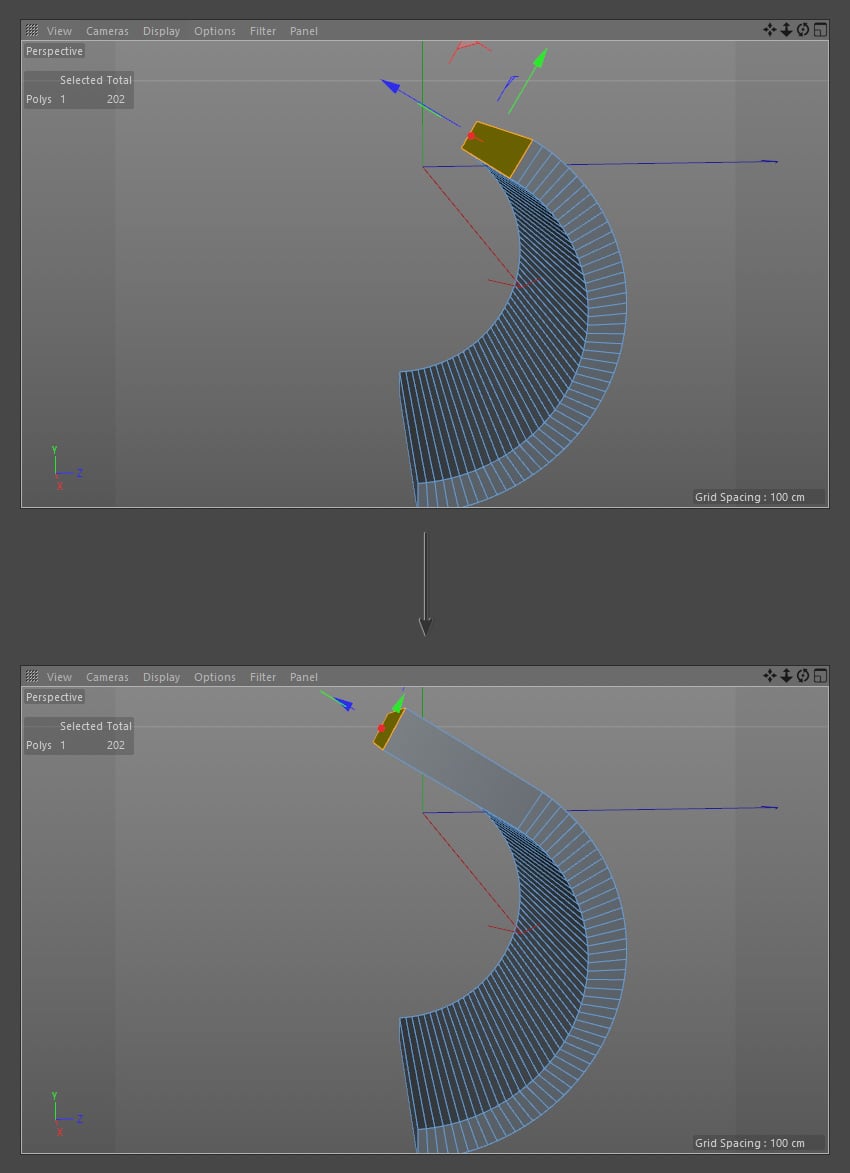Click the red axis dot in top viewport

click(471, 136)
